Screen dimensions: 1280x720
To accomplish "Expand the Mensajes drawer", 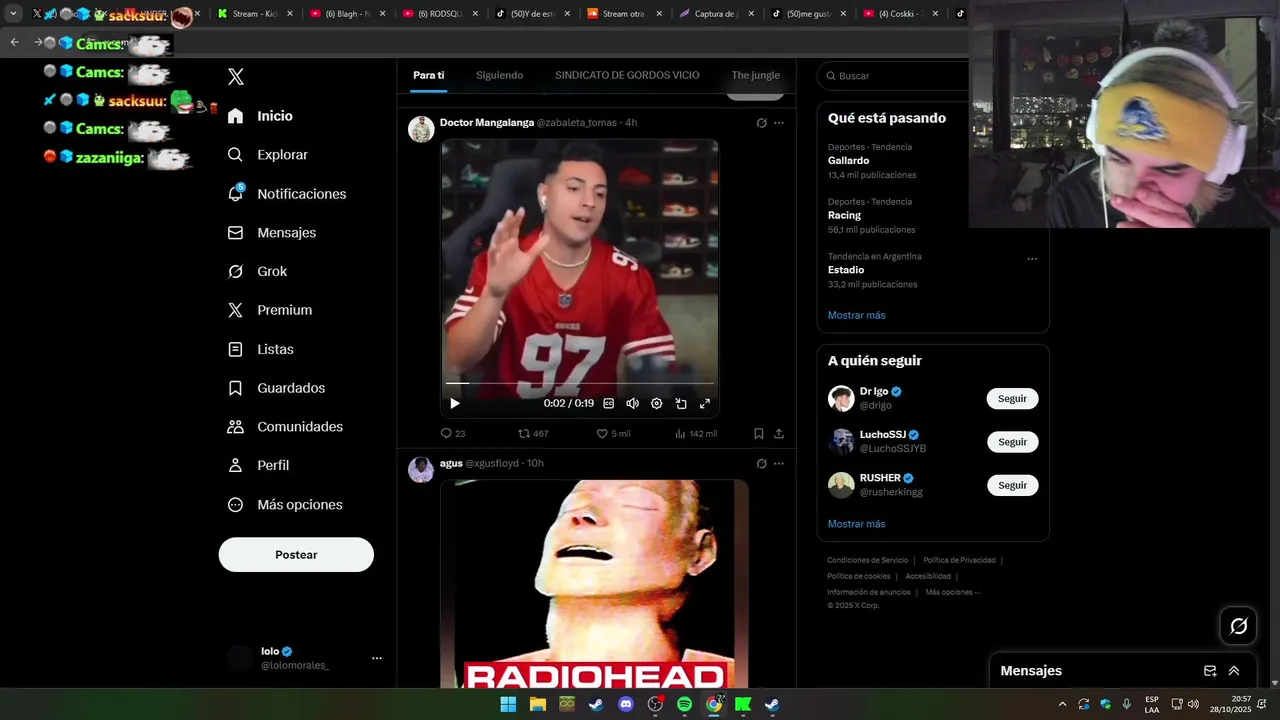I will click(1234, 671).
